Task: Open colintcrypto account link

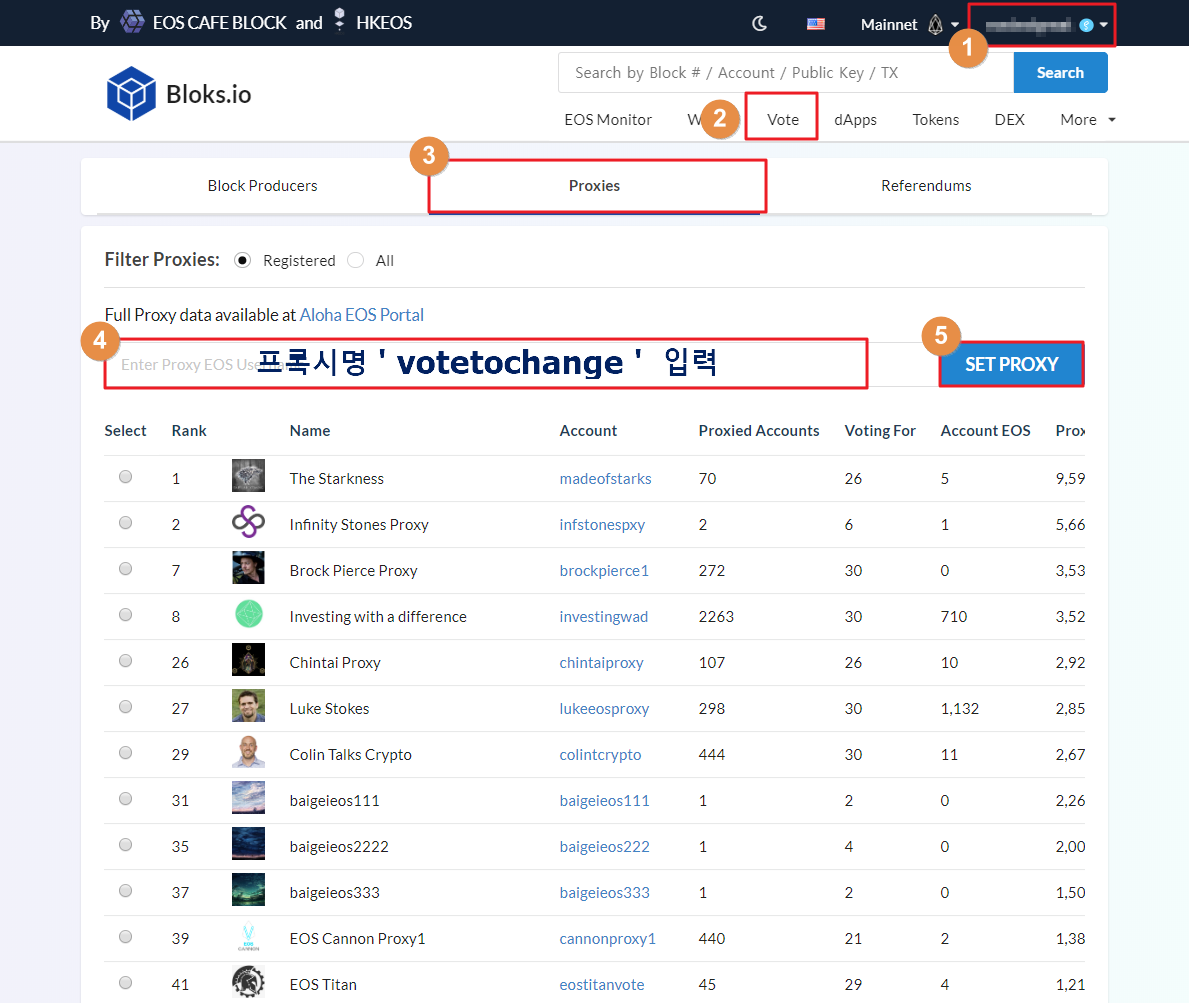Action: point(600,754)
